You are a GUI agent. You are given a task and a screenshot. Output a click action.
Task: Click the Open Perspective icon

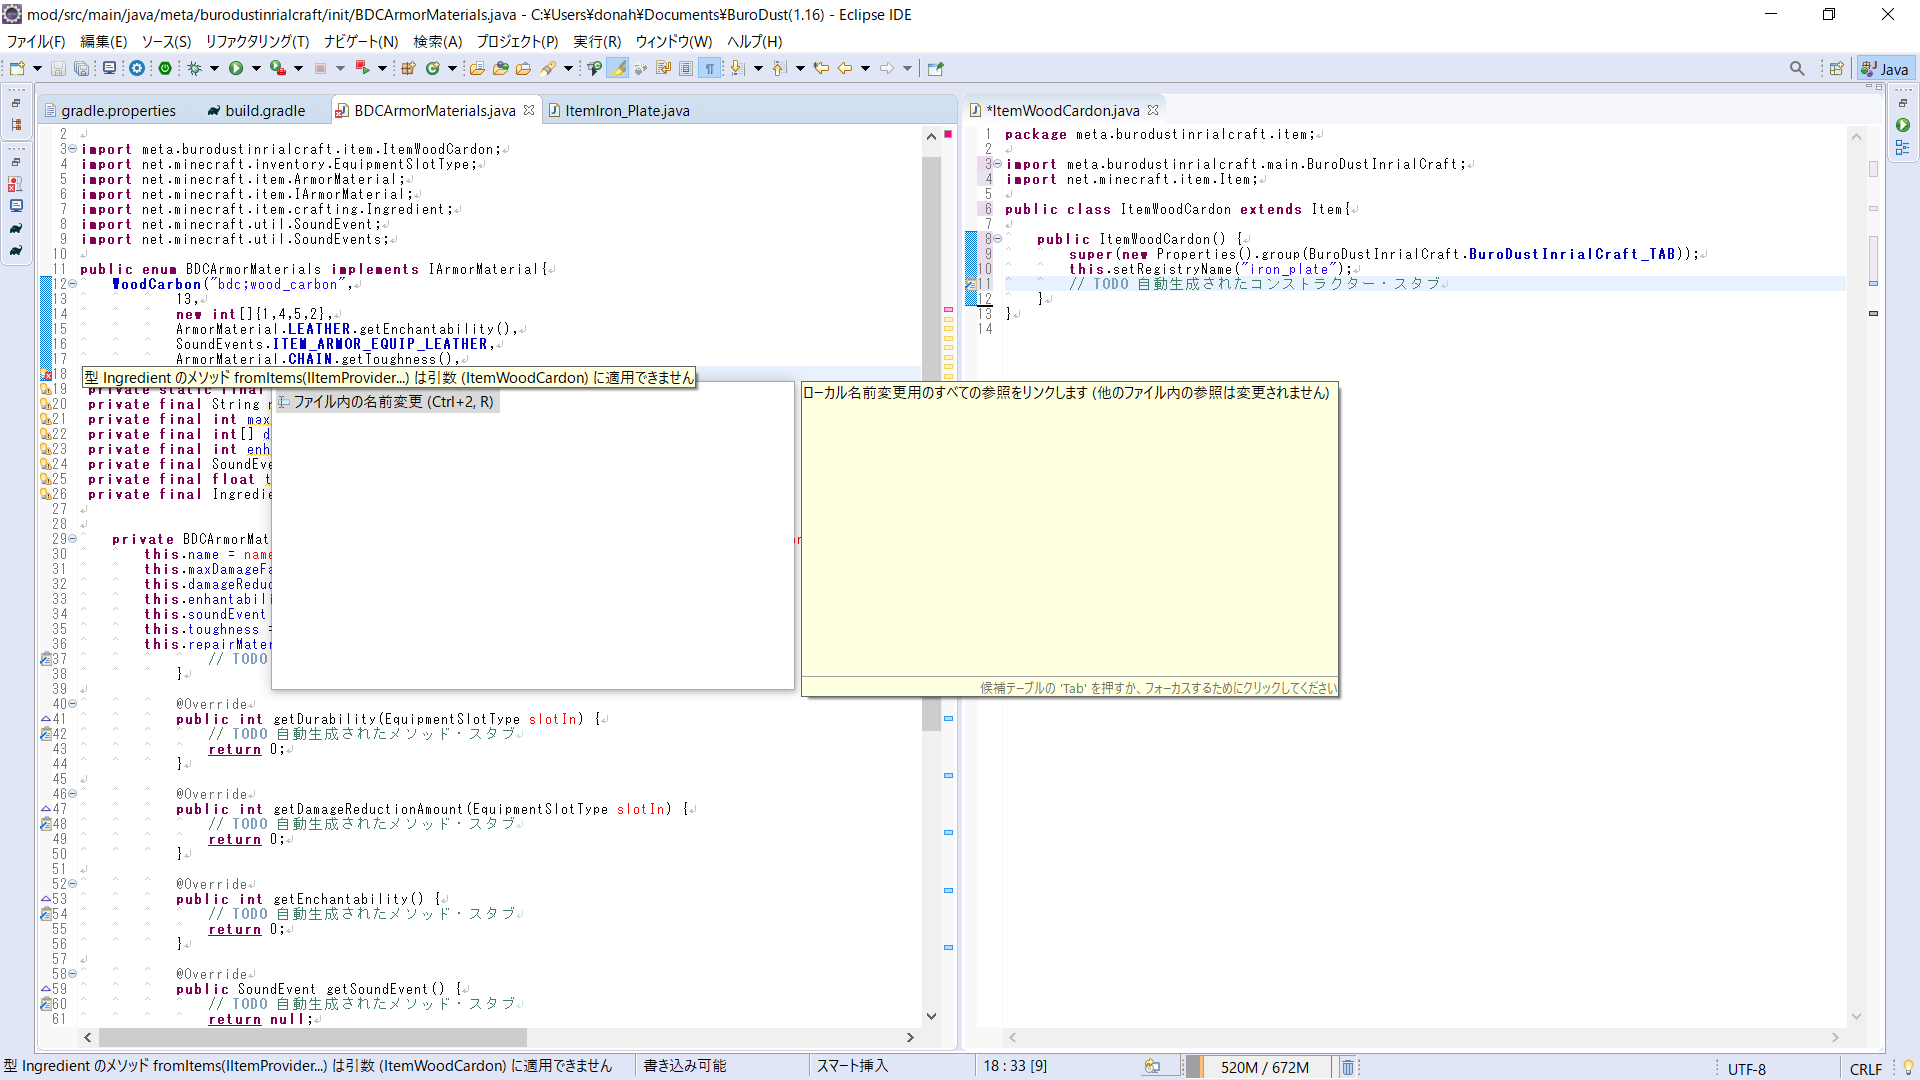(1836, 68)
